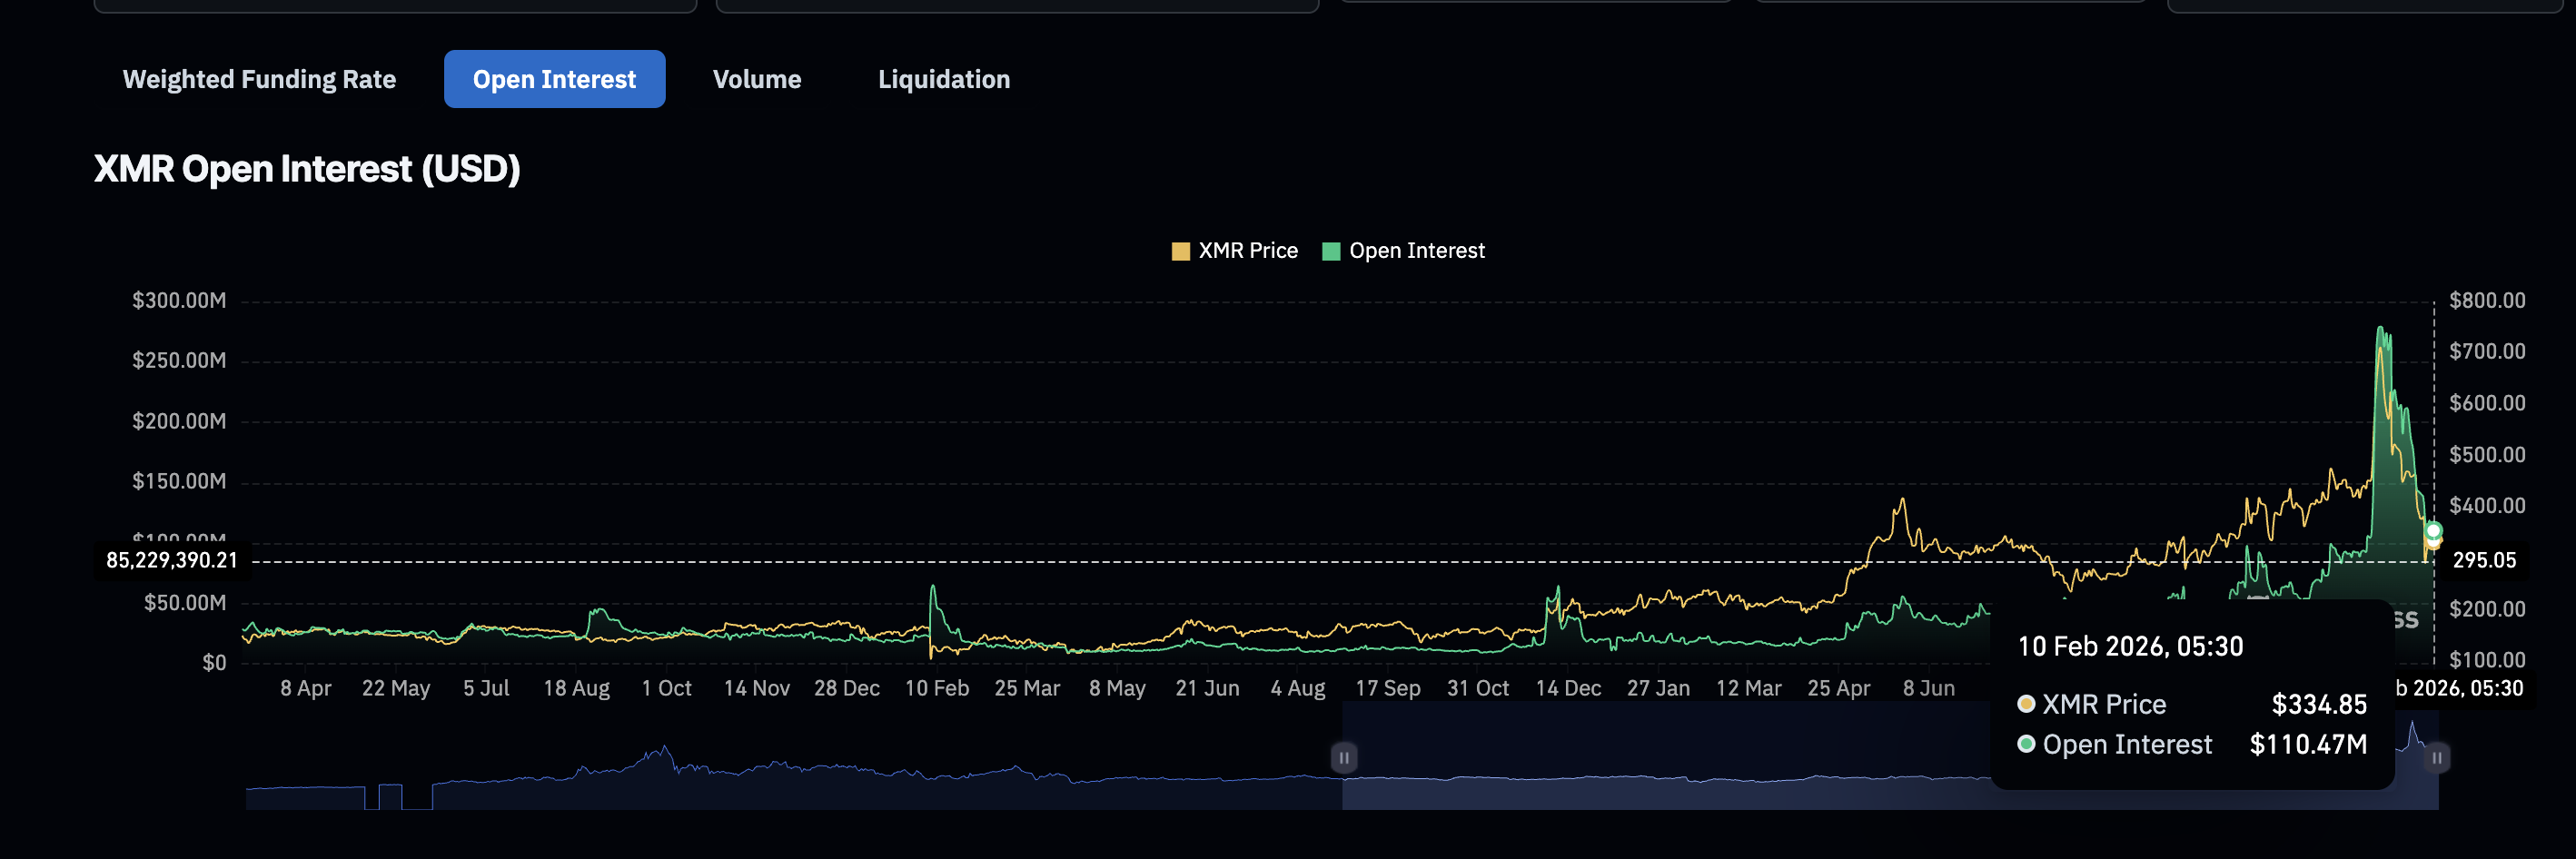The image size is (2576, 859).
Task: Click the active Open Interest tab
Action: 555,79
